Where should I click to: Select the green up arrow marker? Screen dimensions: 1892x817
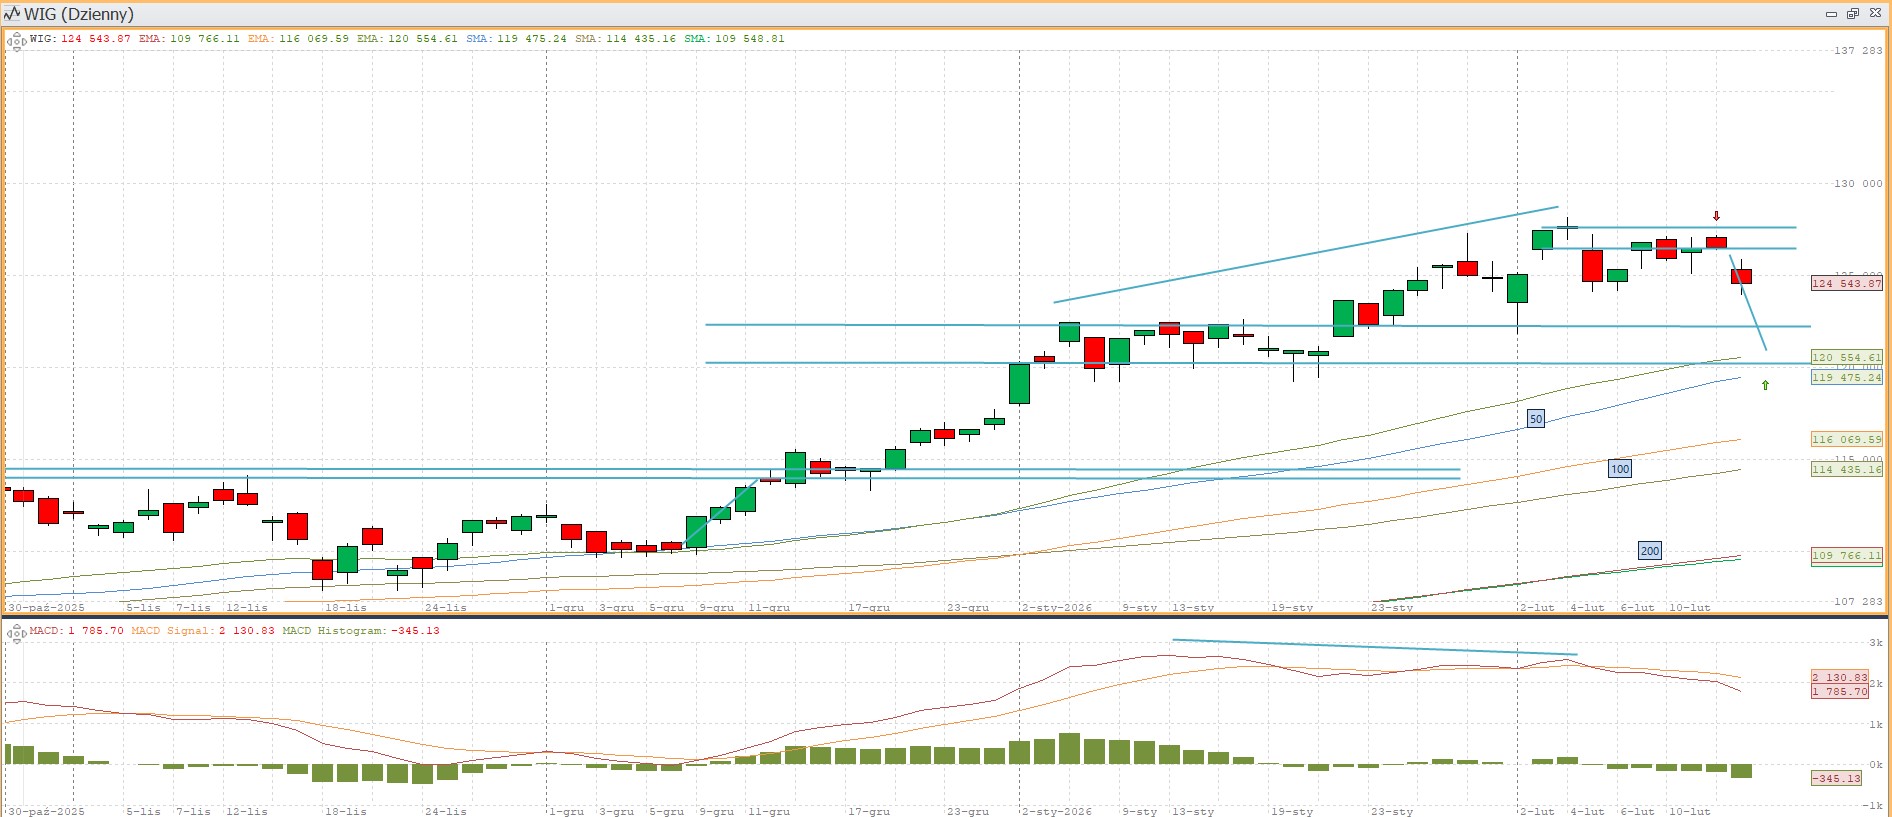point(1765,385)
